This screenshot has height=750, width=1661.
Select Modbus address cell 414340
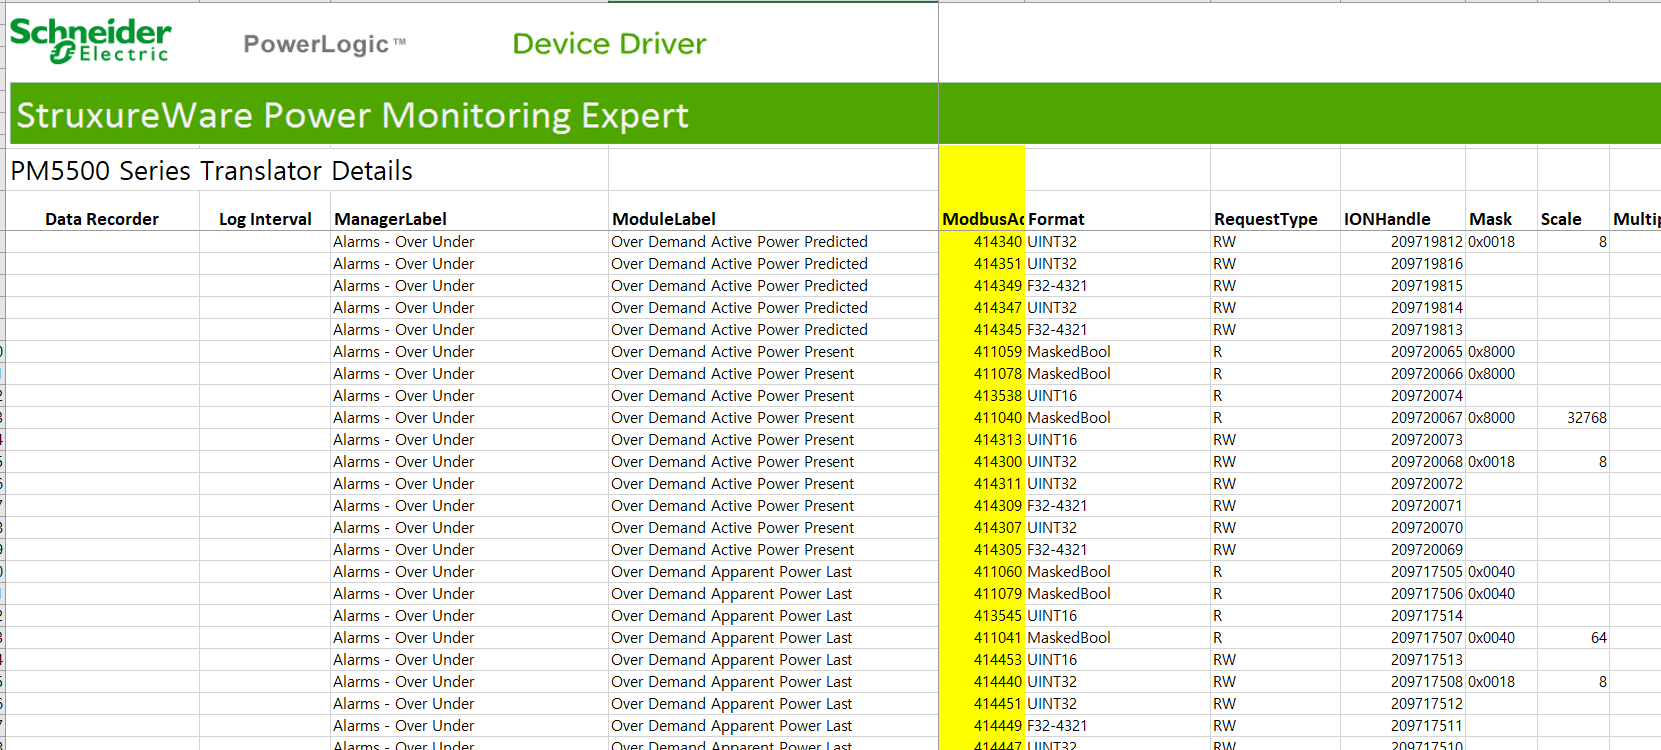[x=982, y=242]
